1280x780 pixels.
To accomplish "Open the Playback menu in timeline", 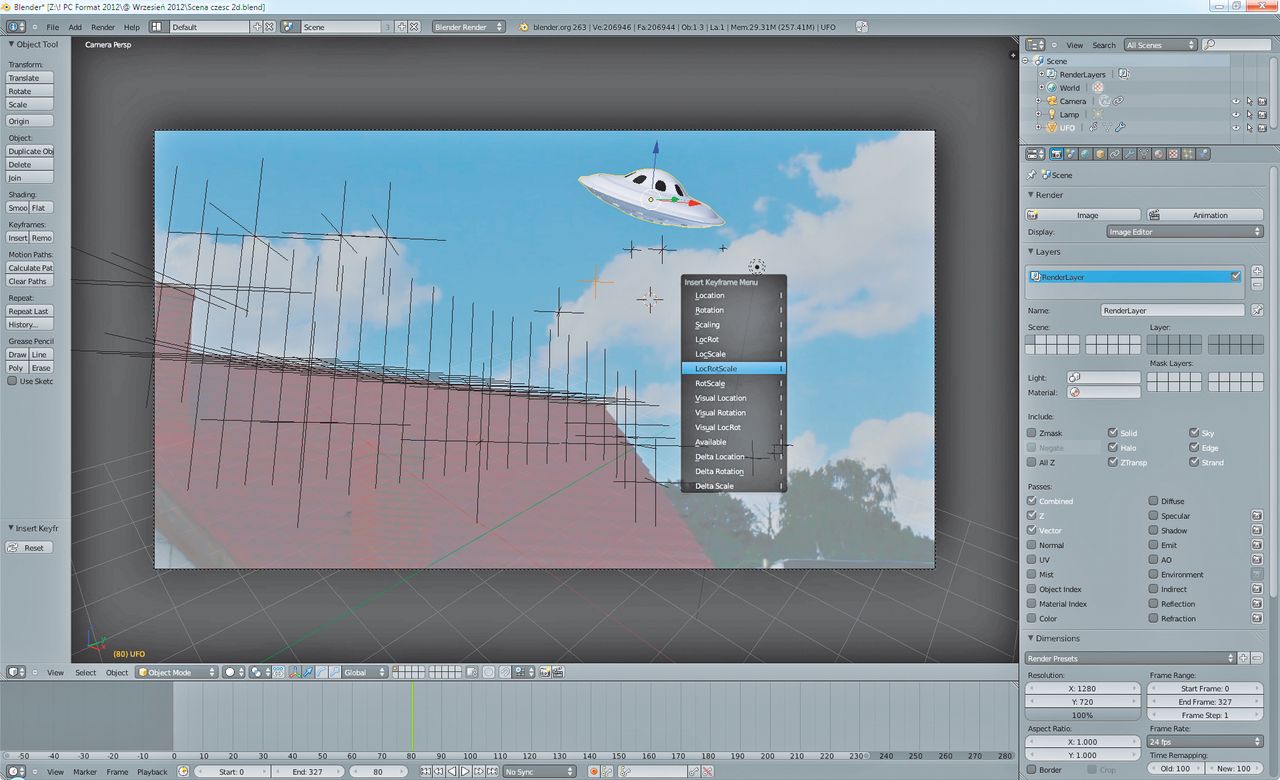I will coord(152,771).
